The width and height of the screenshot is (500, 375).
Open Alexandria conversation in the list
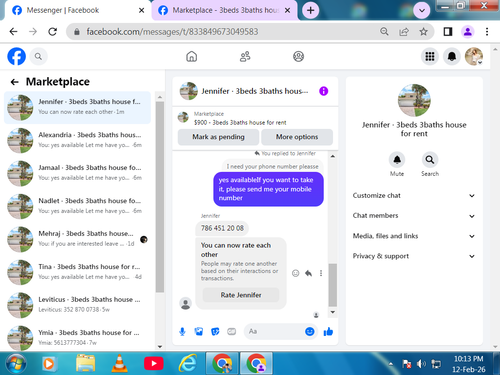click(x=77, y=140)
